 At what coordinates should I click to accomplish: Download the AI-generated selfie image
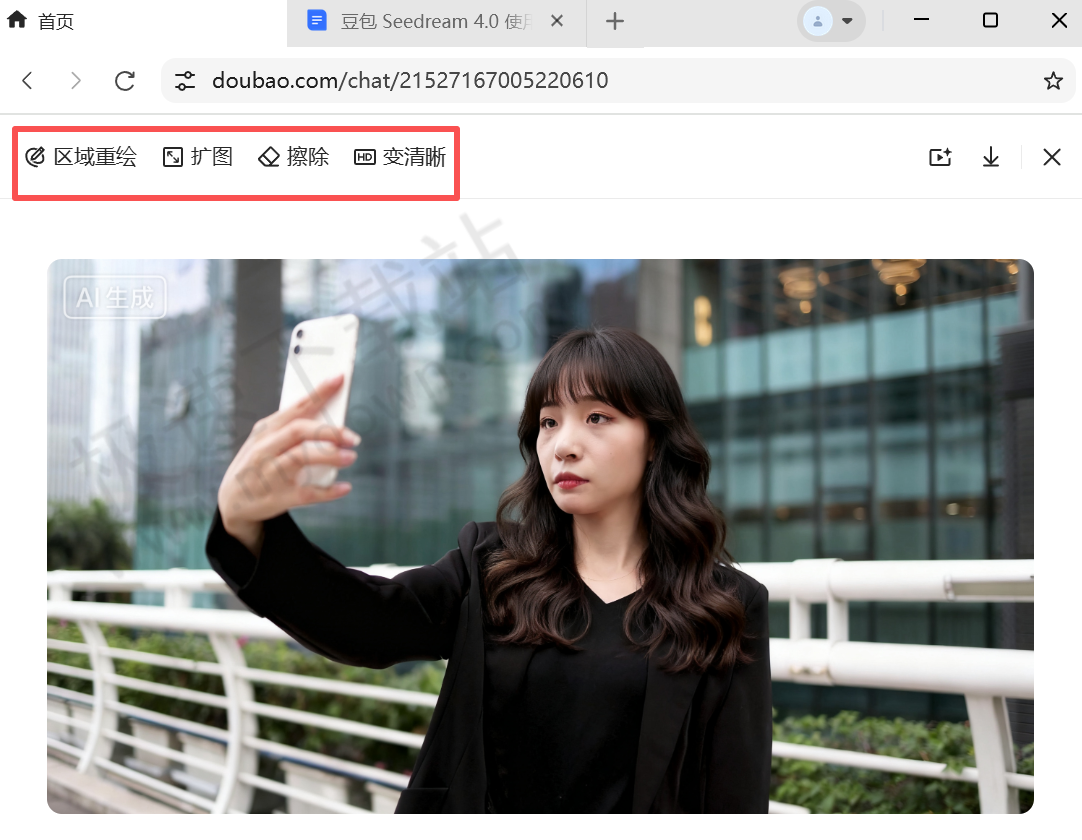click(990, 157)
